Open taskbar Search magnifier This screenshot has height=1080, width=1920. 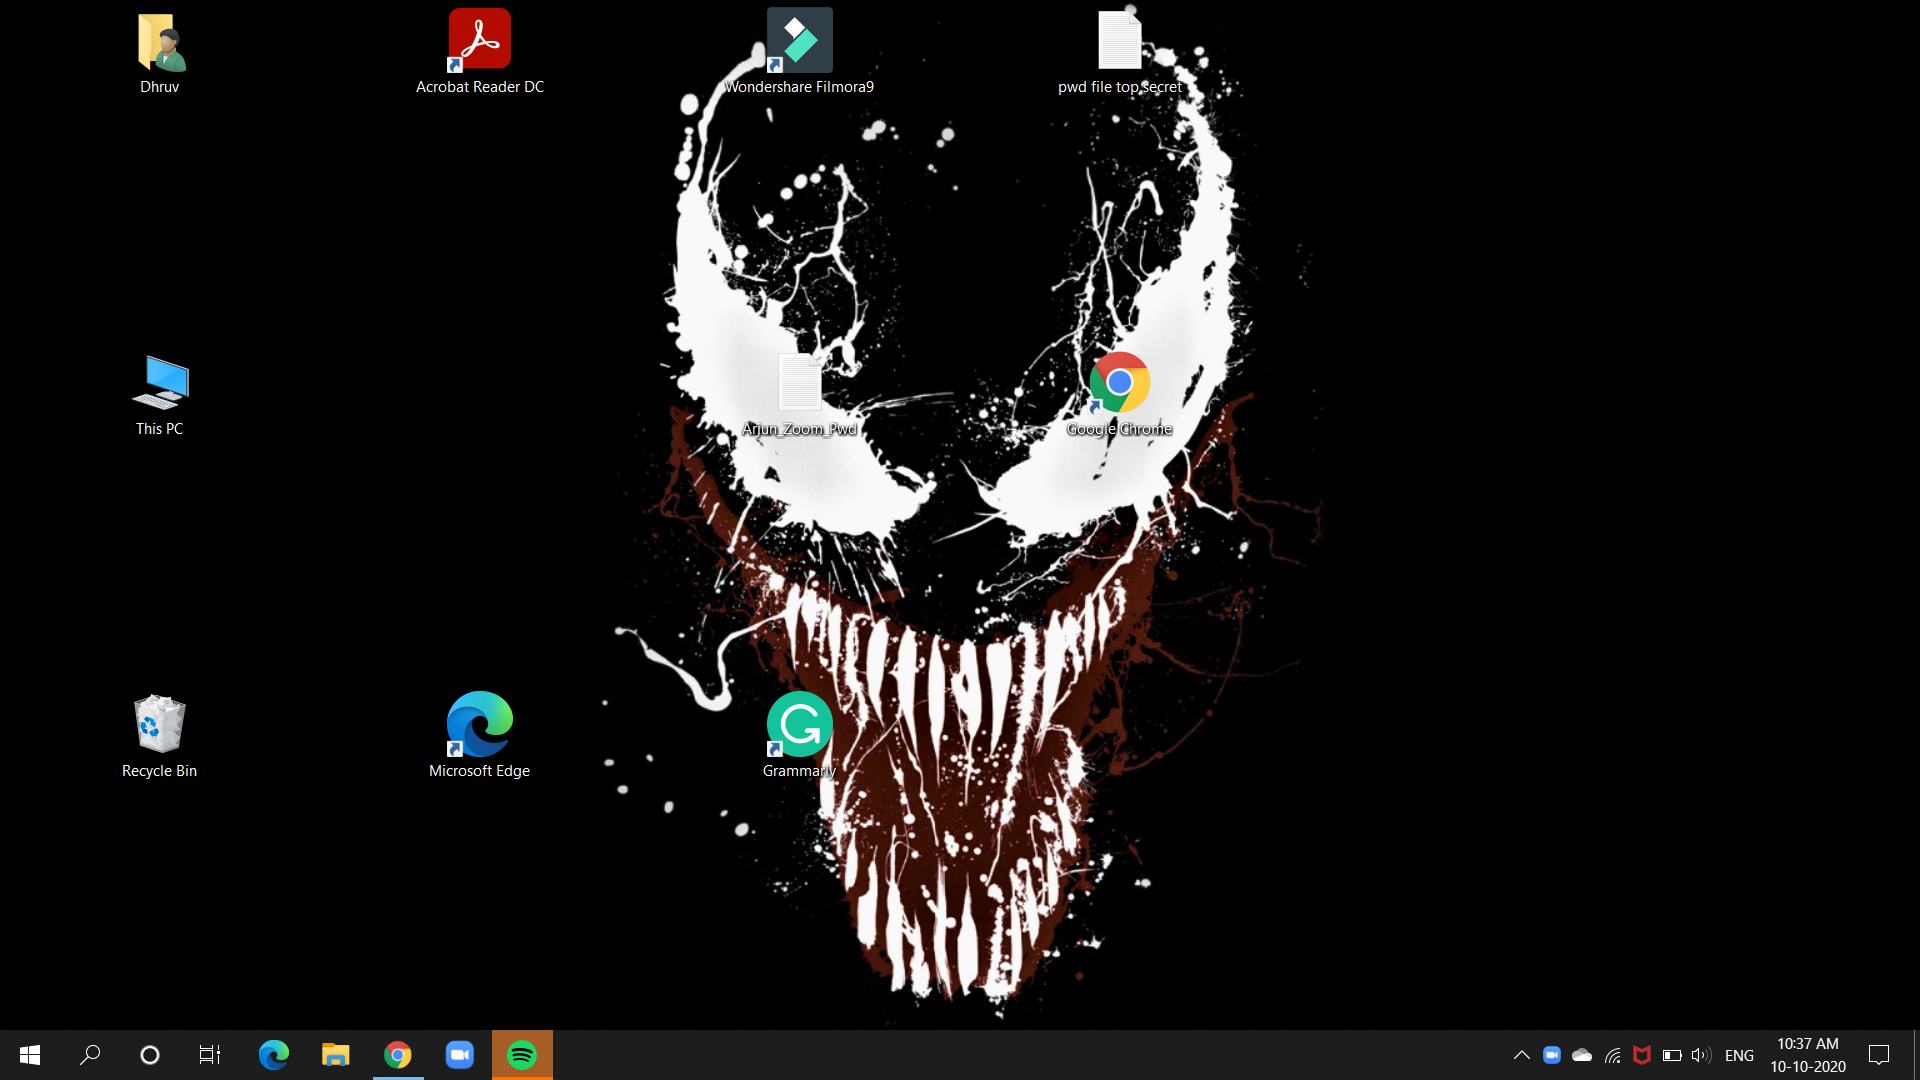[90, 1055]
